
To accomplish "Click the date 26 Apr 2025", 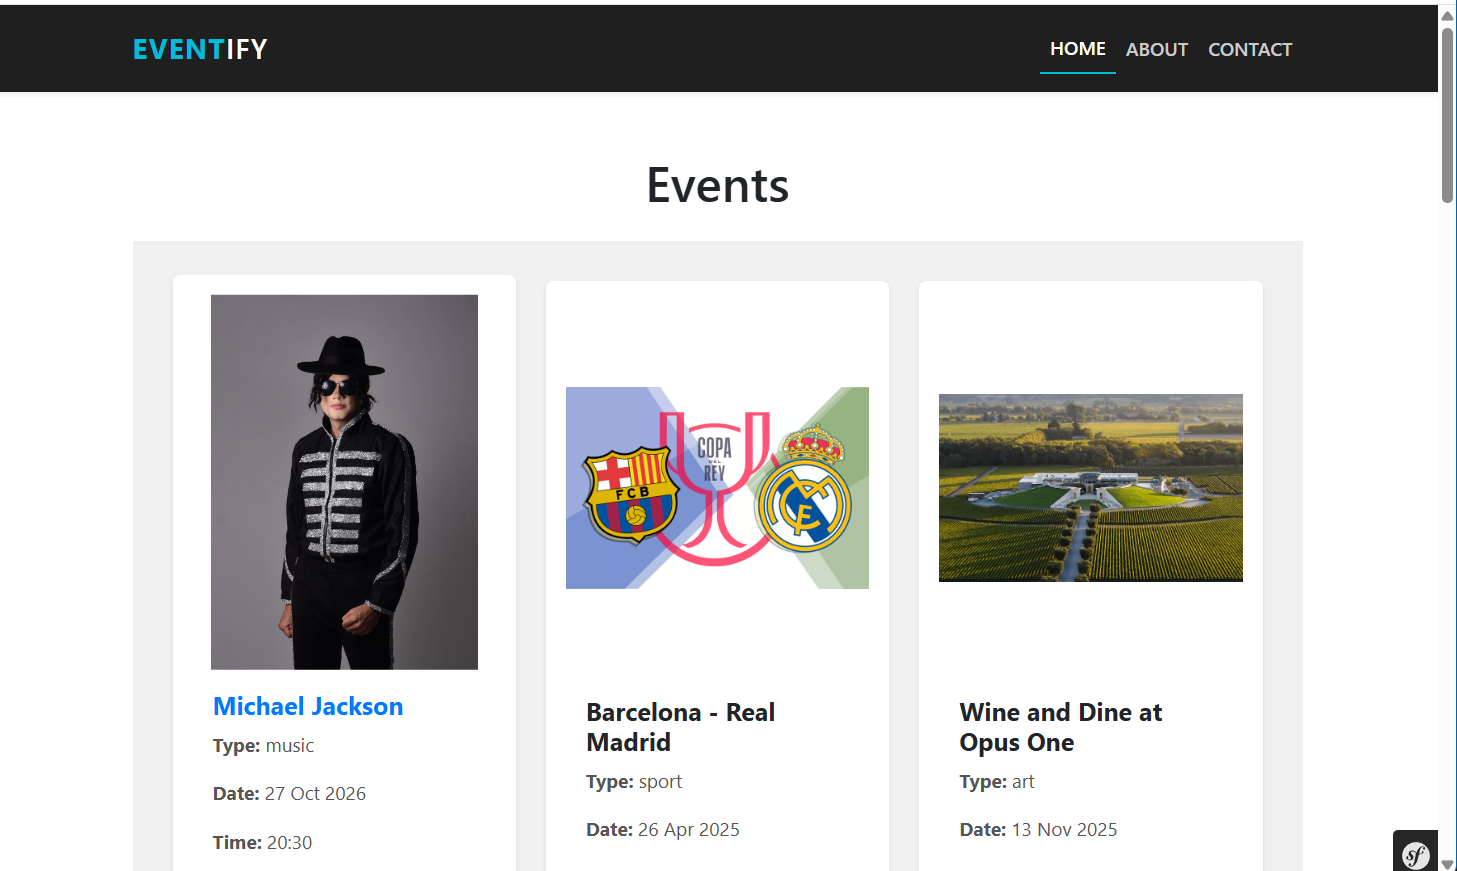I will tap(688, 830).
